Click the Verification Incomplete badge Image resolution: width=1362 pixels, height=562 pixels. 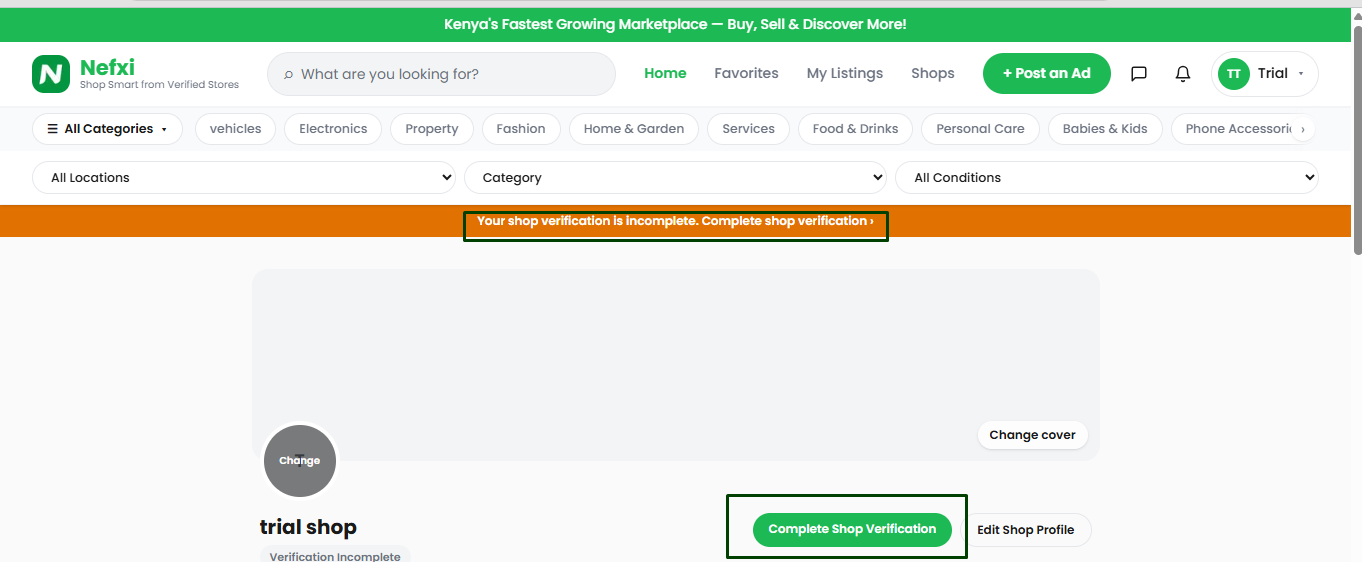(x=335, y=556)
